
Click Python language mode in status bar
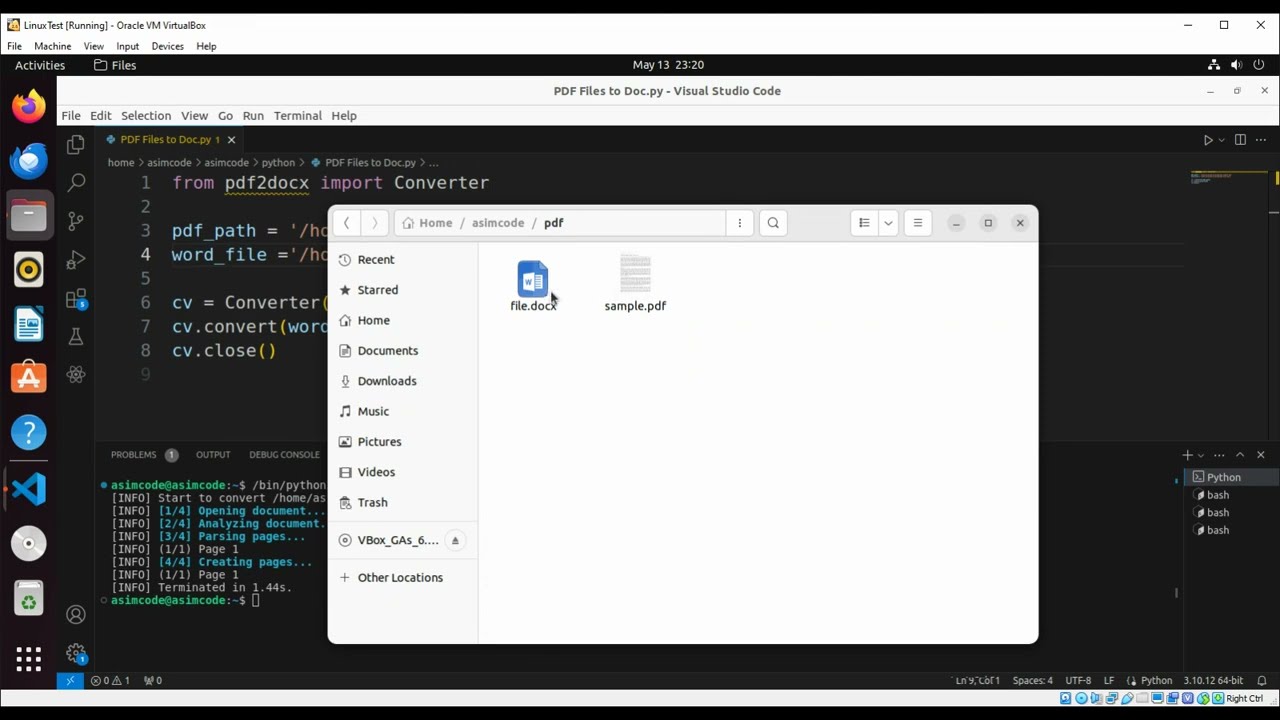click(1157, 681)
